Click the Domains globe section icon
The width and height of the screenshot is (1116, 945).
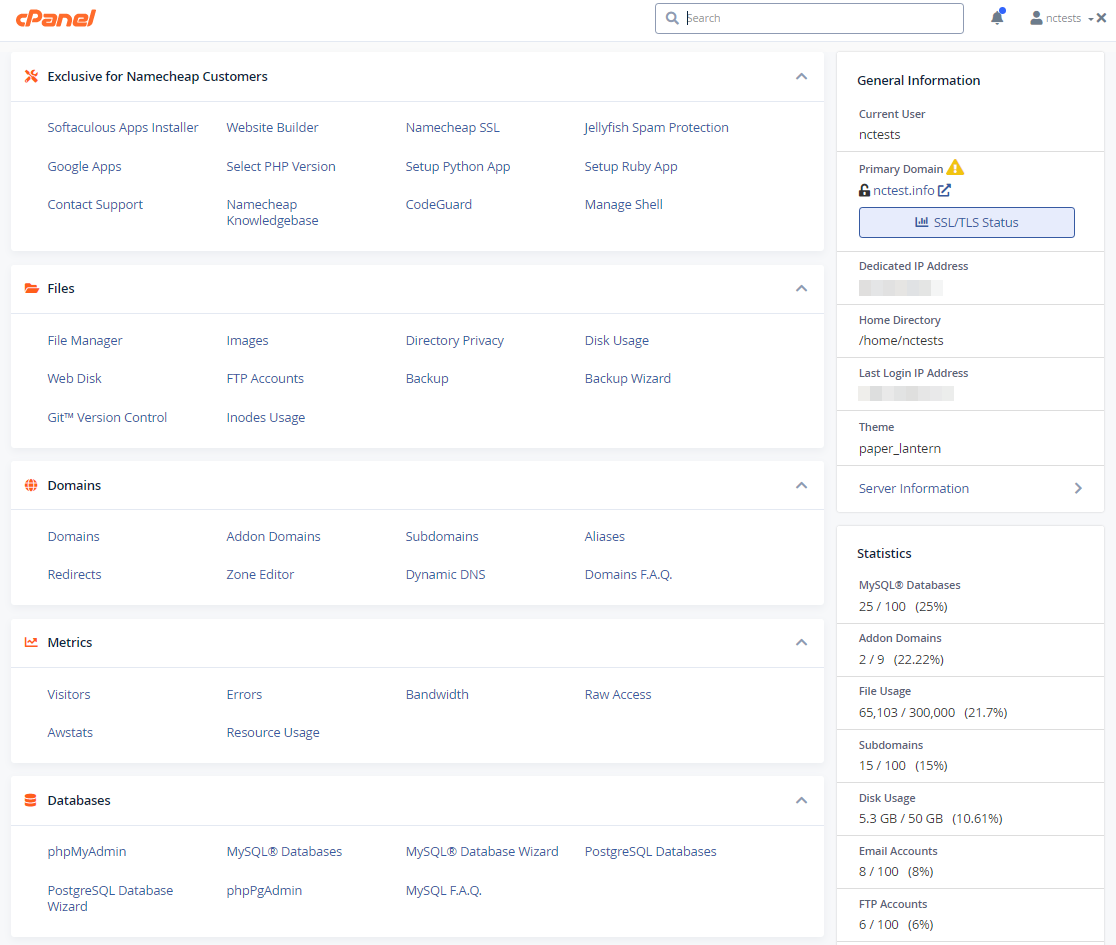point(31,485)
